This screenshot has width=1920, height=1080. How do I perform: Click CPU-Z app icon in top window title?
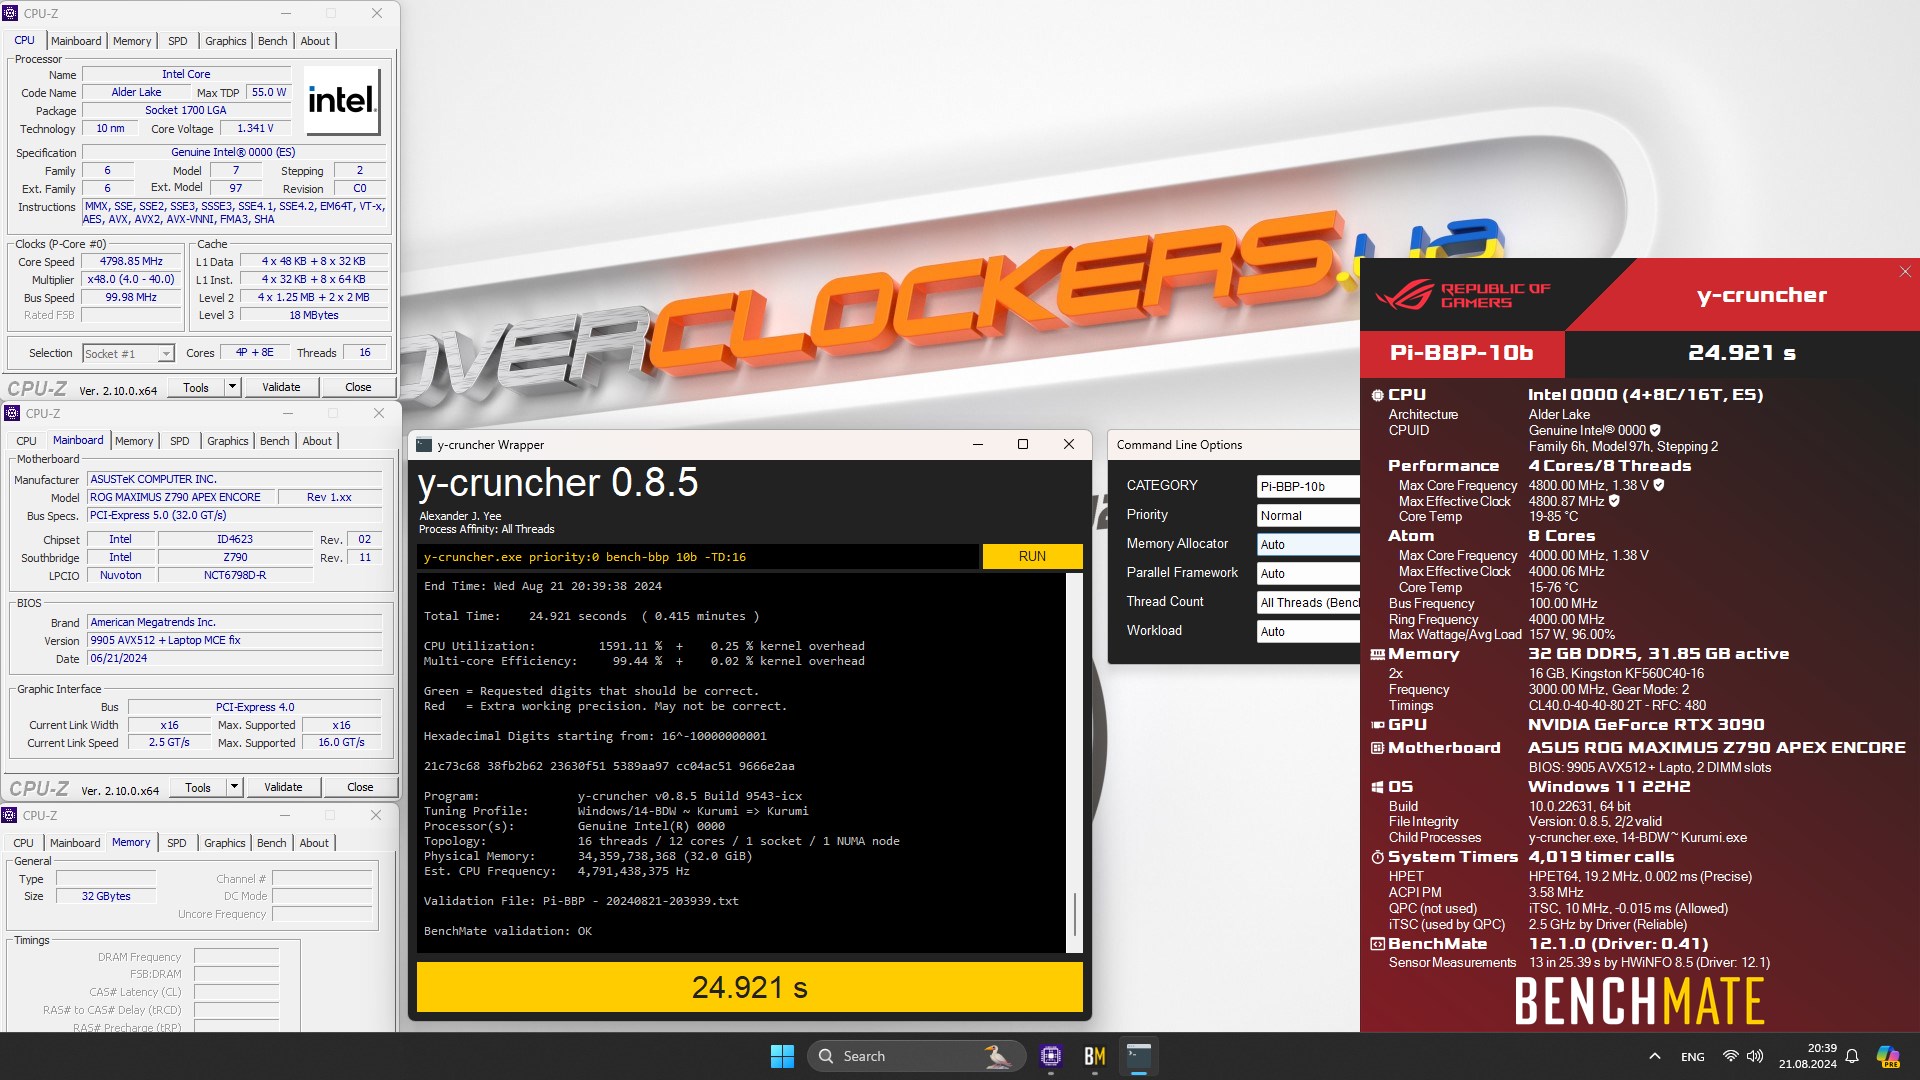pos(10,14)
